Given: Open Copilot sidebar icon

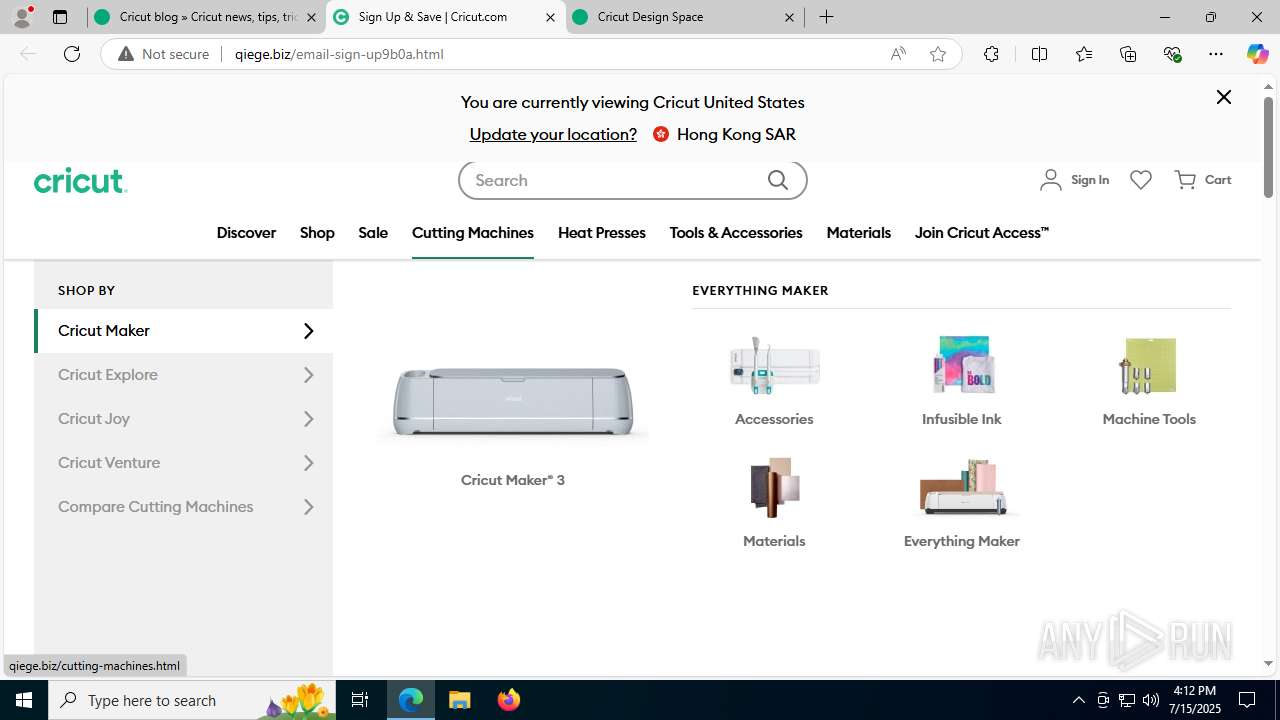Looking at the screenshot, I should click(x=1257, y=54).
